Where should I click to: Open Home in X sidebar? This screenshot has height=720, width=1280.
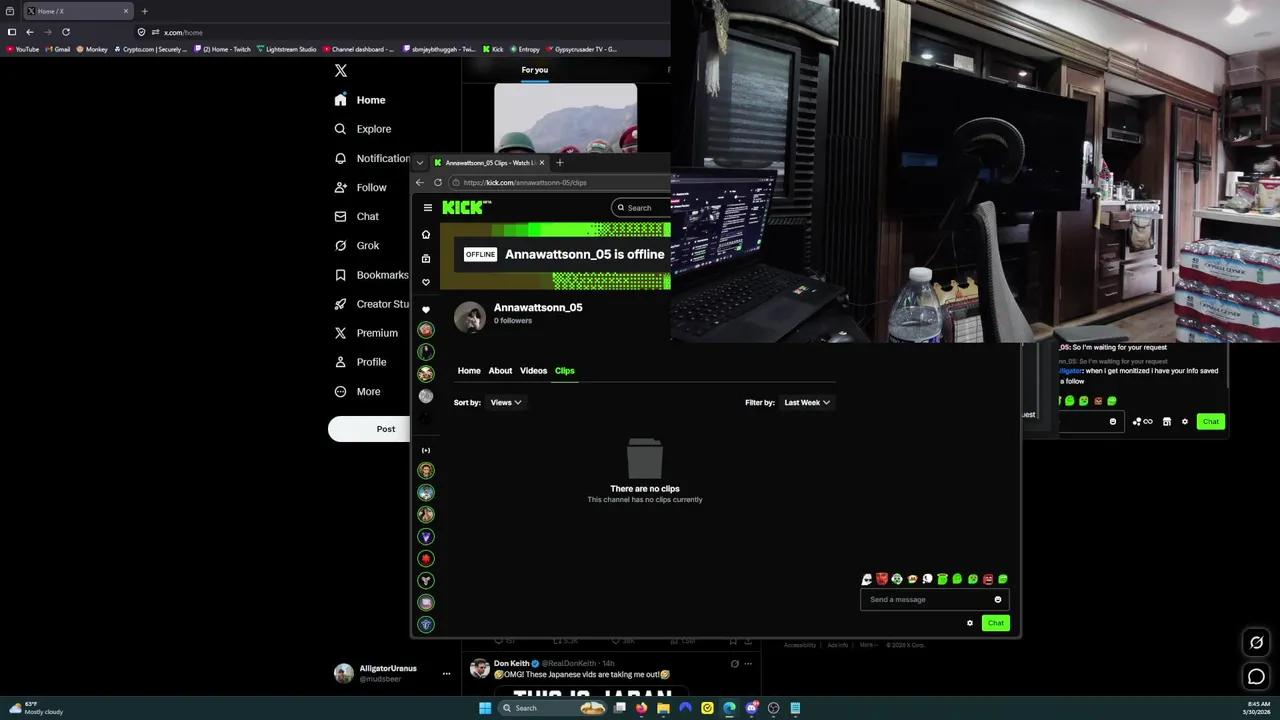[x=360, y=100]
